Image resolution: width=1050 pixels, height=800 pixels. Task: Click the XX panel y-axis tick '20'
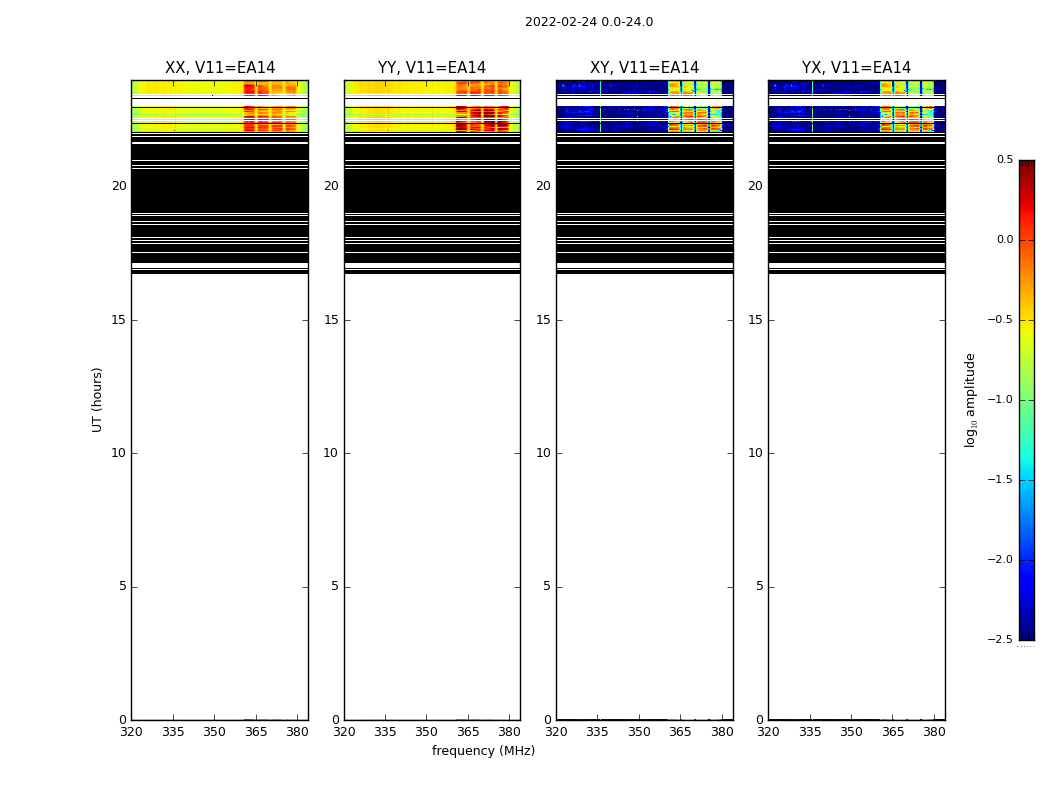pos(119,186)
